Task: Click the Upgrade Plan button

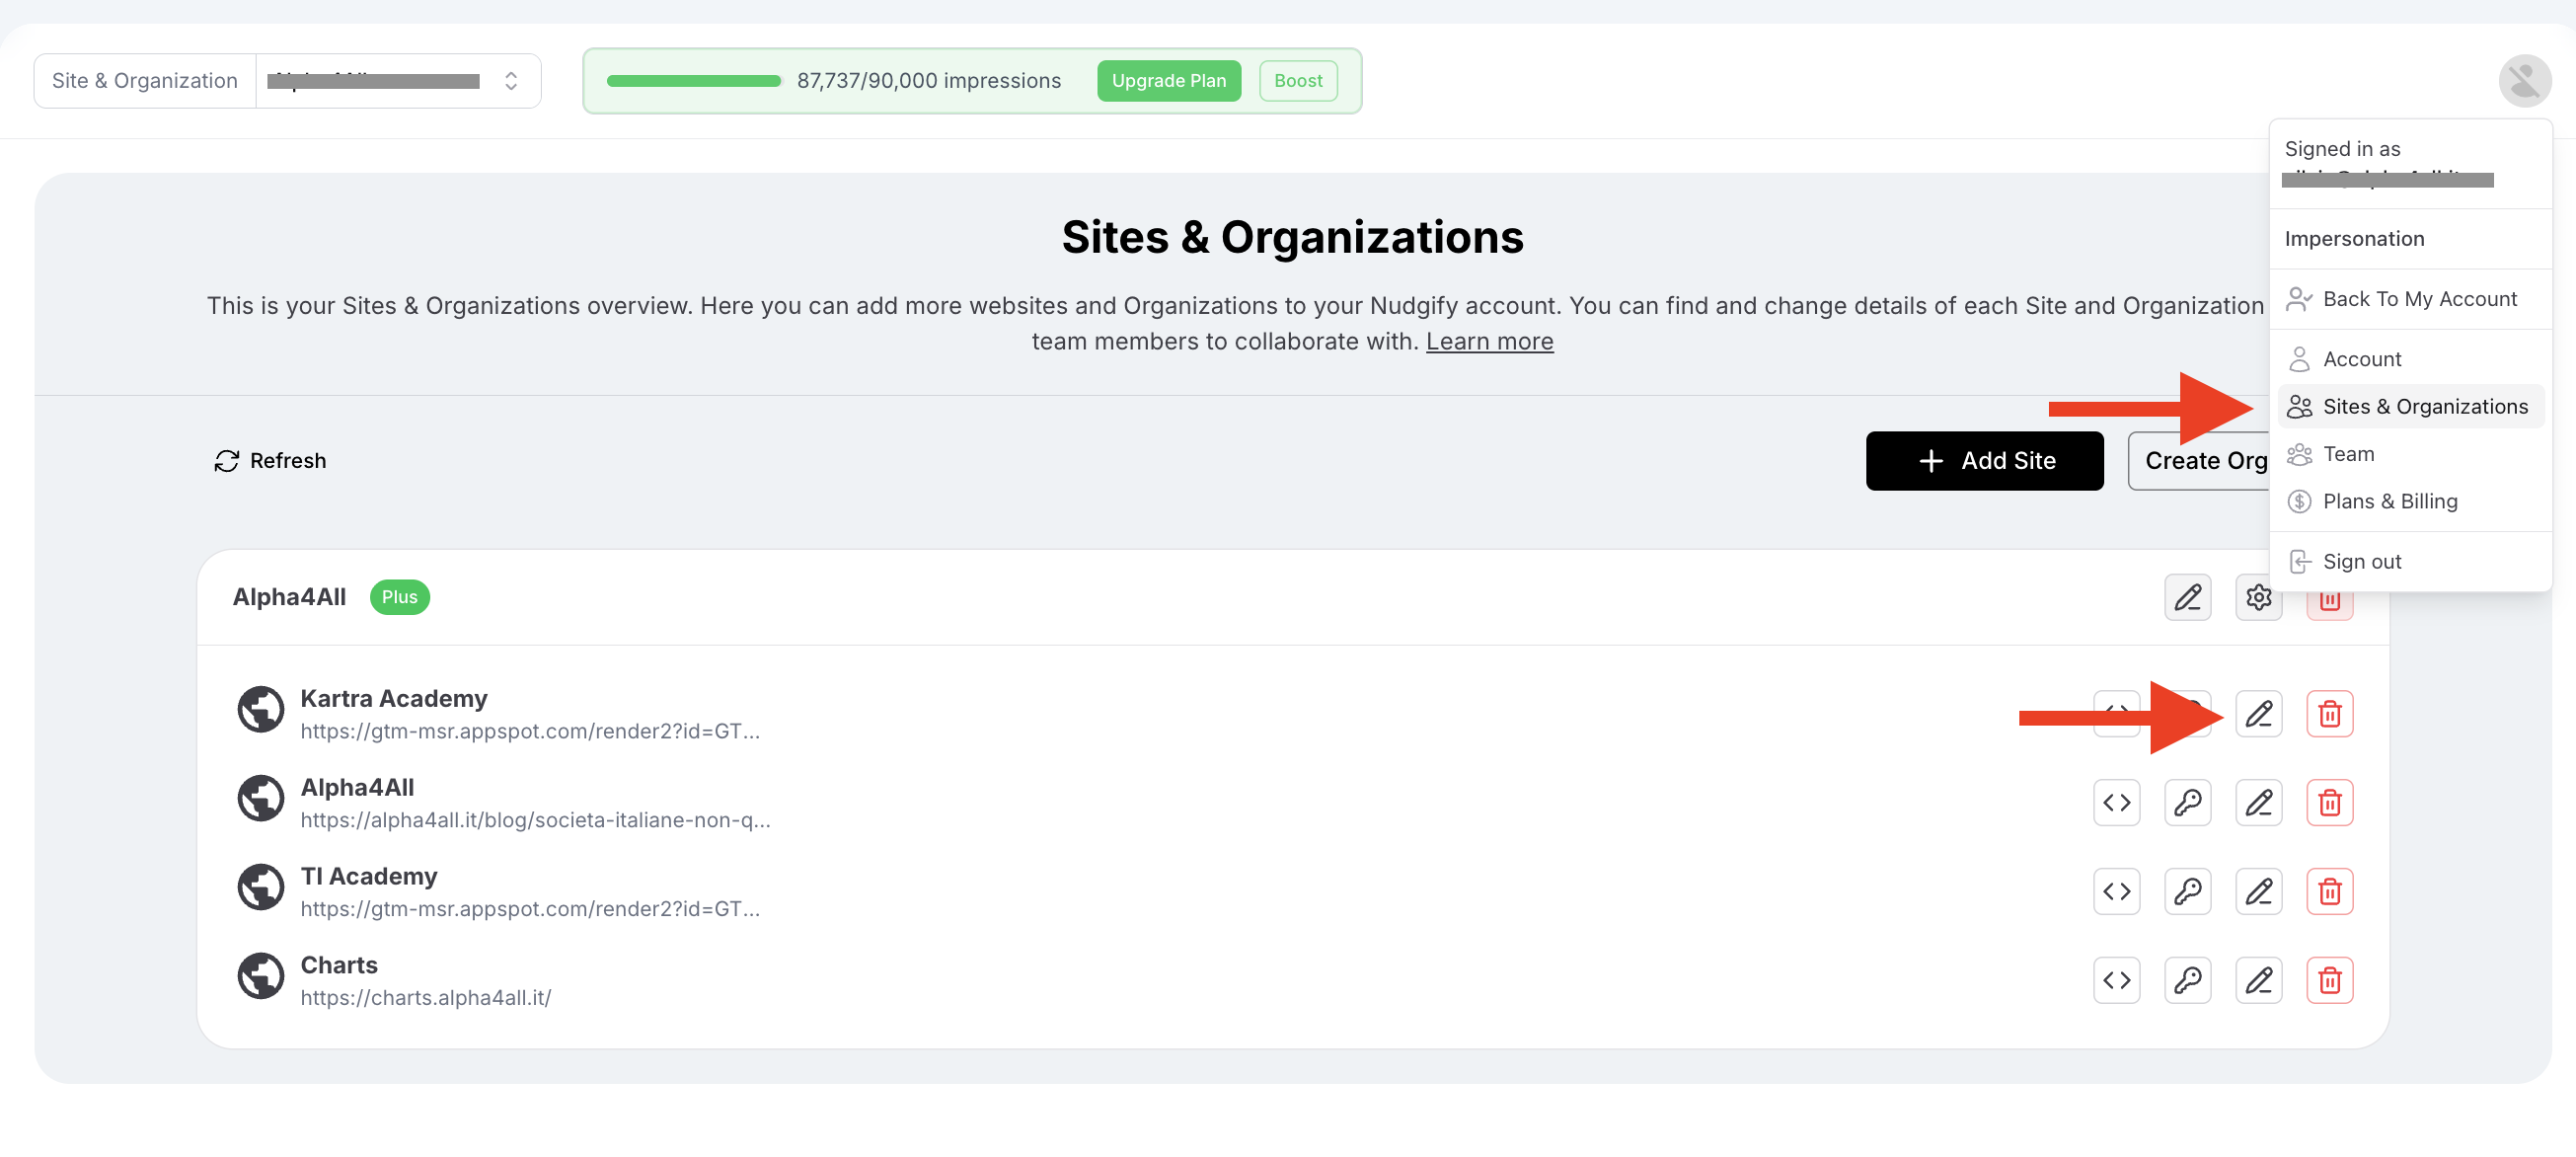Action: pos(1168,81)
